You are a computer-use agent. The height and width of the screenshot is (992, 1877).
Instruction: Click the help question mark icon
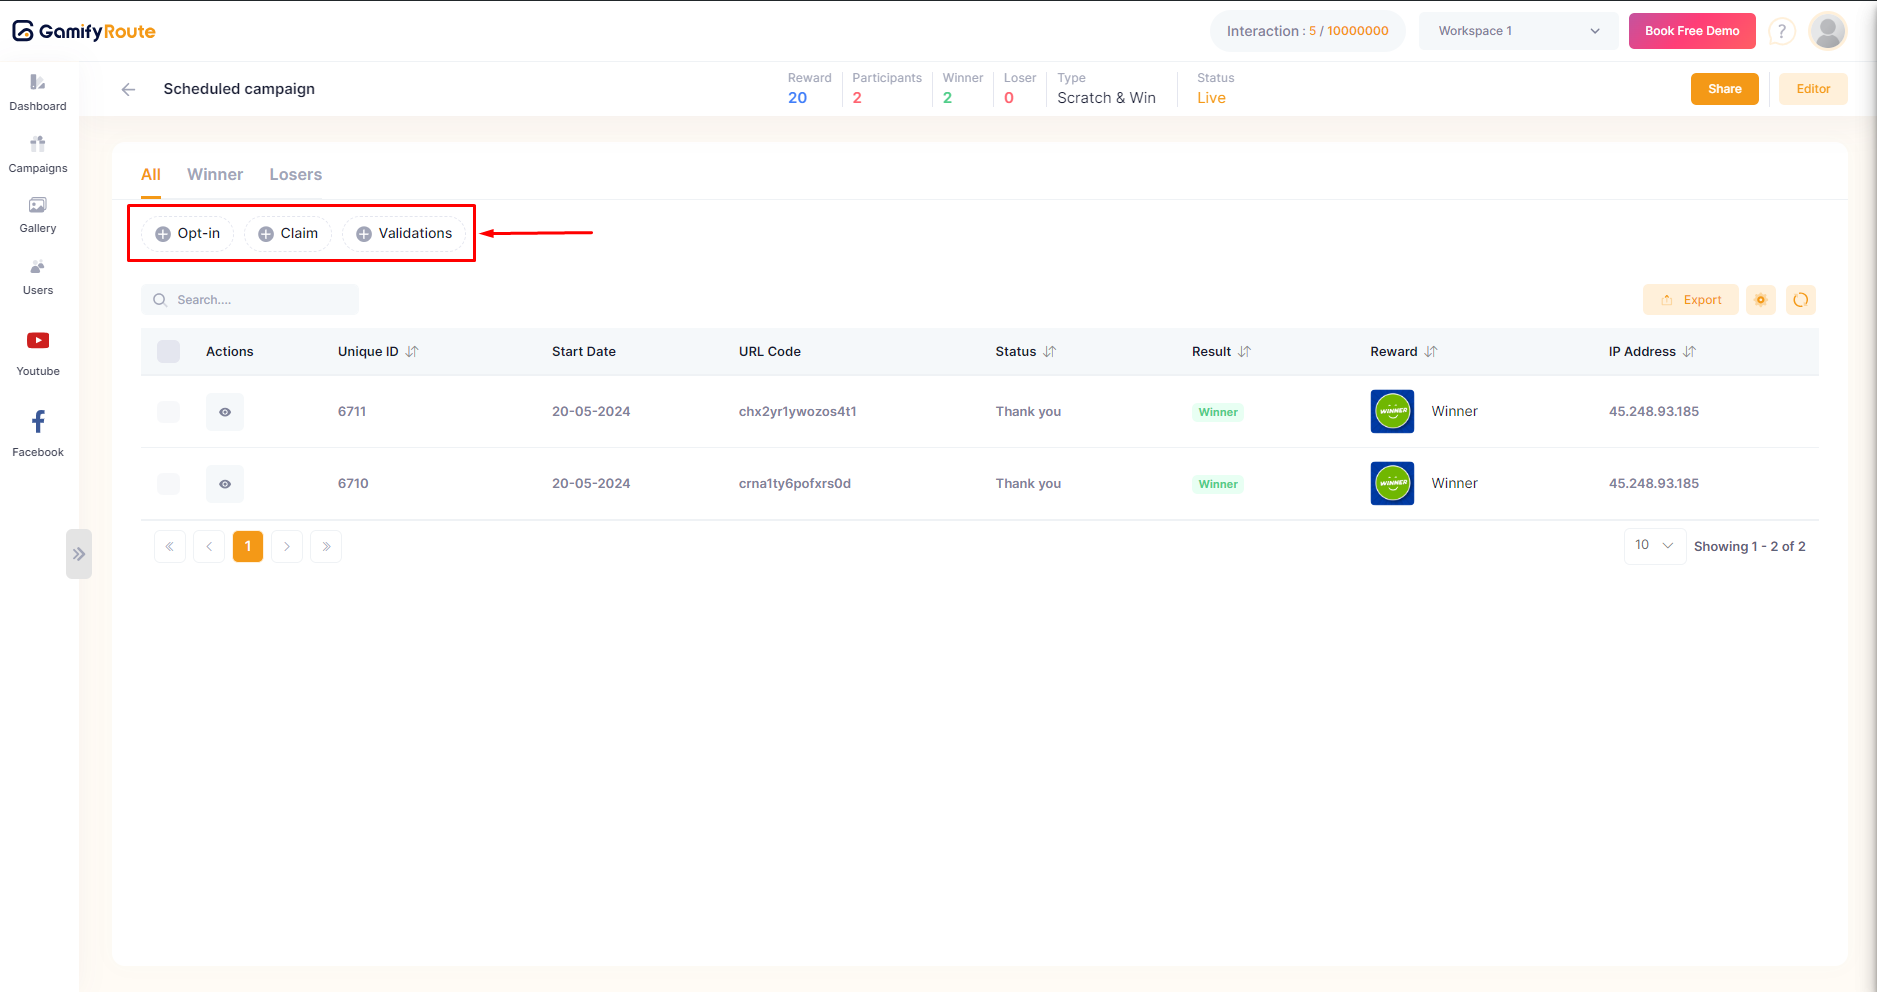(x=1781, y=31)
